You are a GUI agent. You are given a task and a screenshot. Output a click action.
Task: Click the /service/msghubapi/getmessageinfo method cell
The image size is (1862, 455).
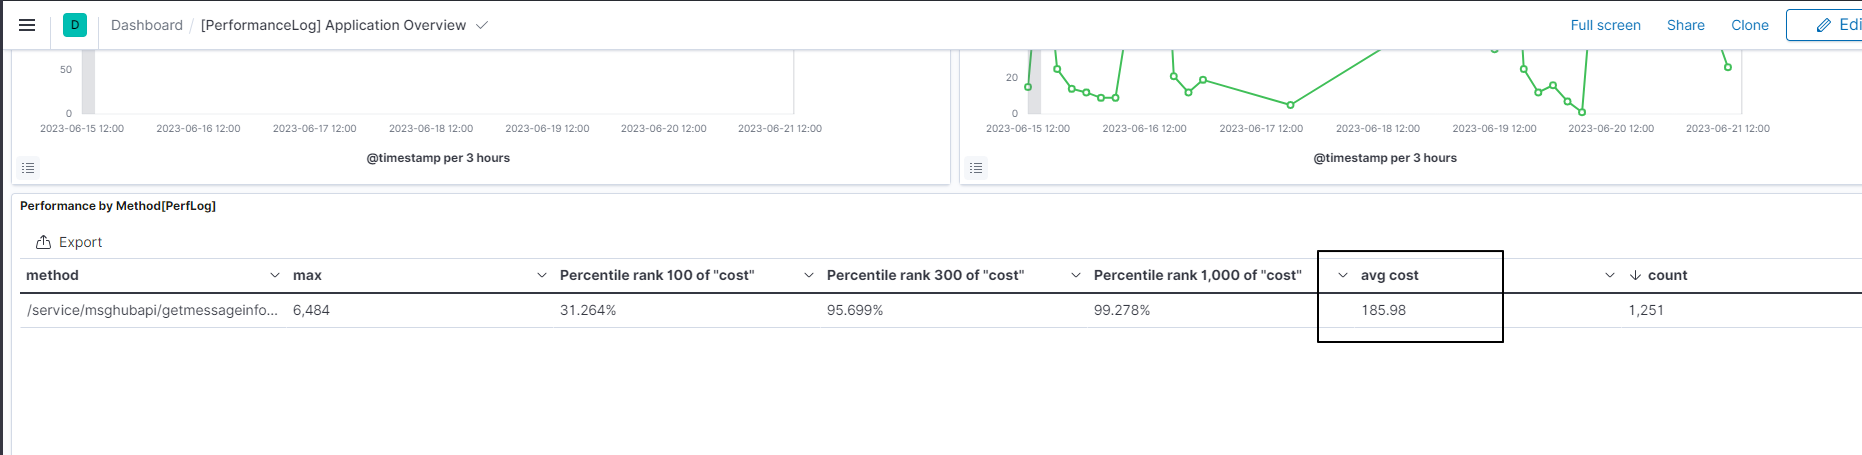pyautogui.click(x=152, y=310)
